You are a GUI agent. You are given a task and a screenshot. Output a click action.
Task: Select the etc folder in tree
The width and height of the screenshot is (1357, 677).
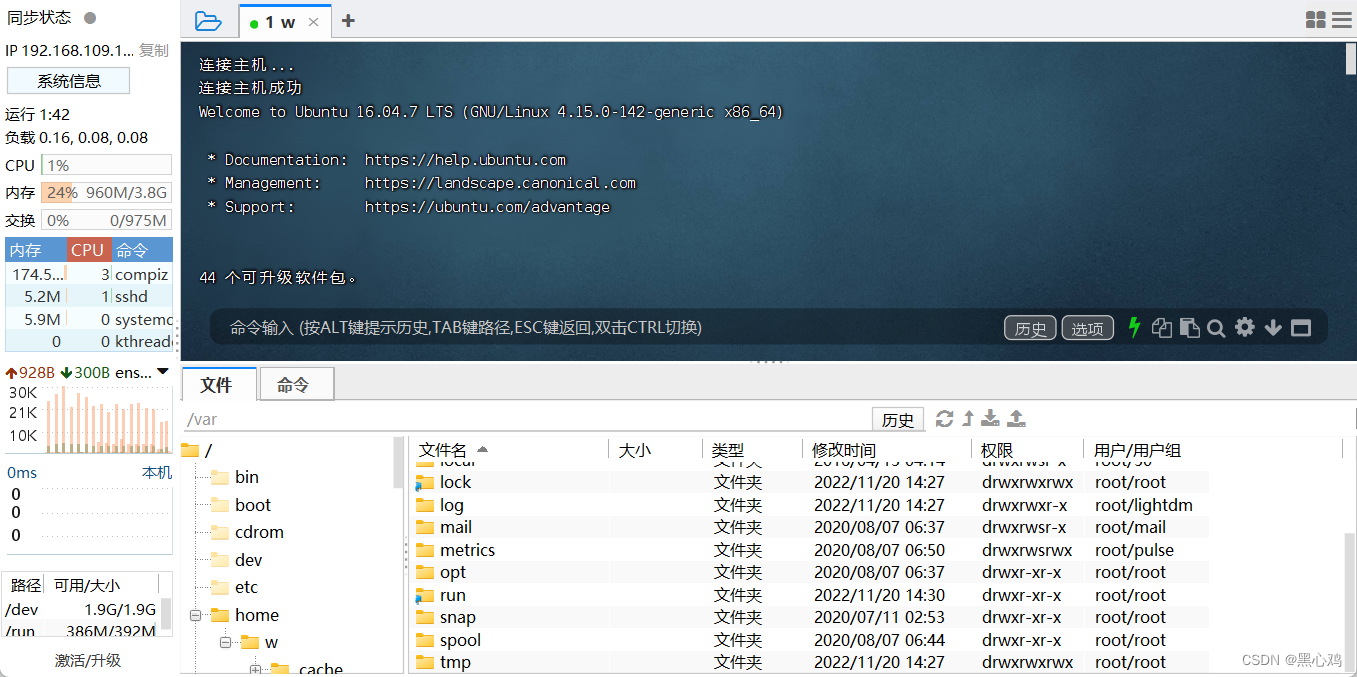click(x=234, y=587)
